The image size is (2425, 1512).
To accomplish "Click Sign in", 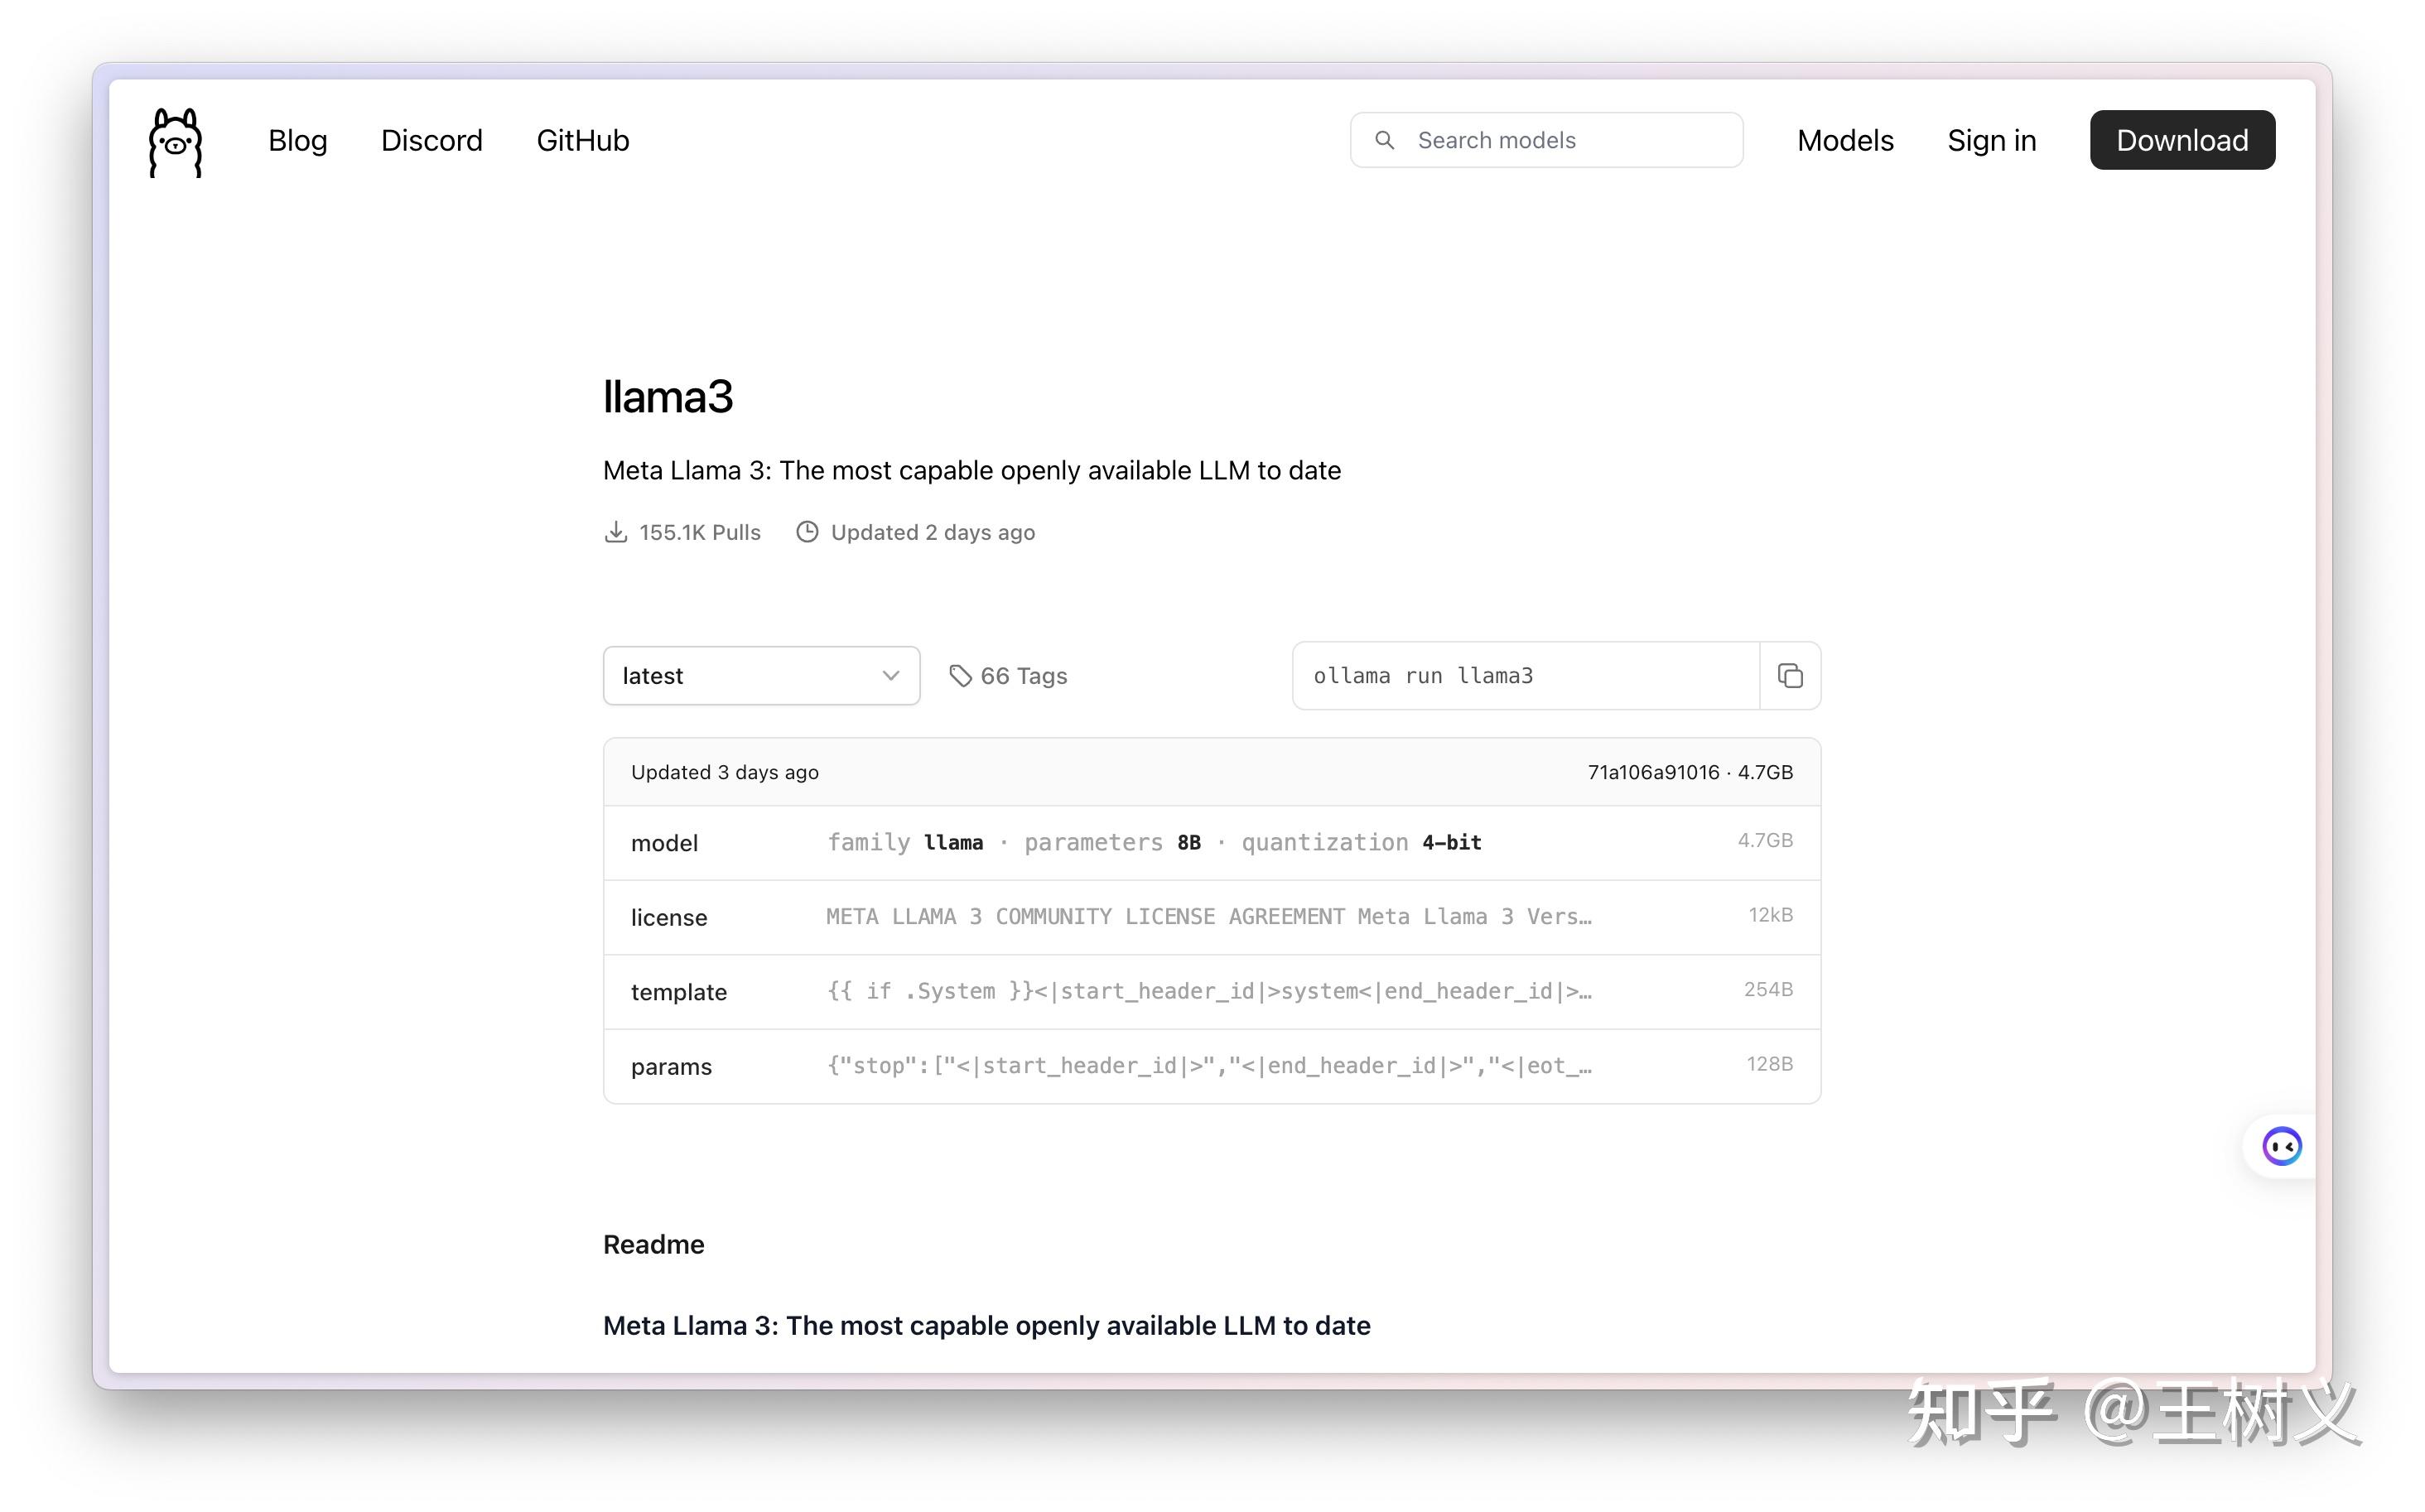I will tap(1991, 140).
